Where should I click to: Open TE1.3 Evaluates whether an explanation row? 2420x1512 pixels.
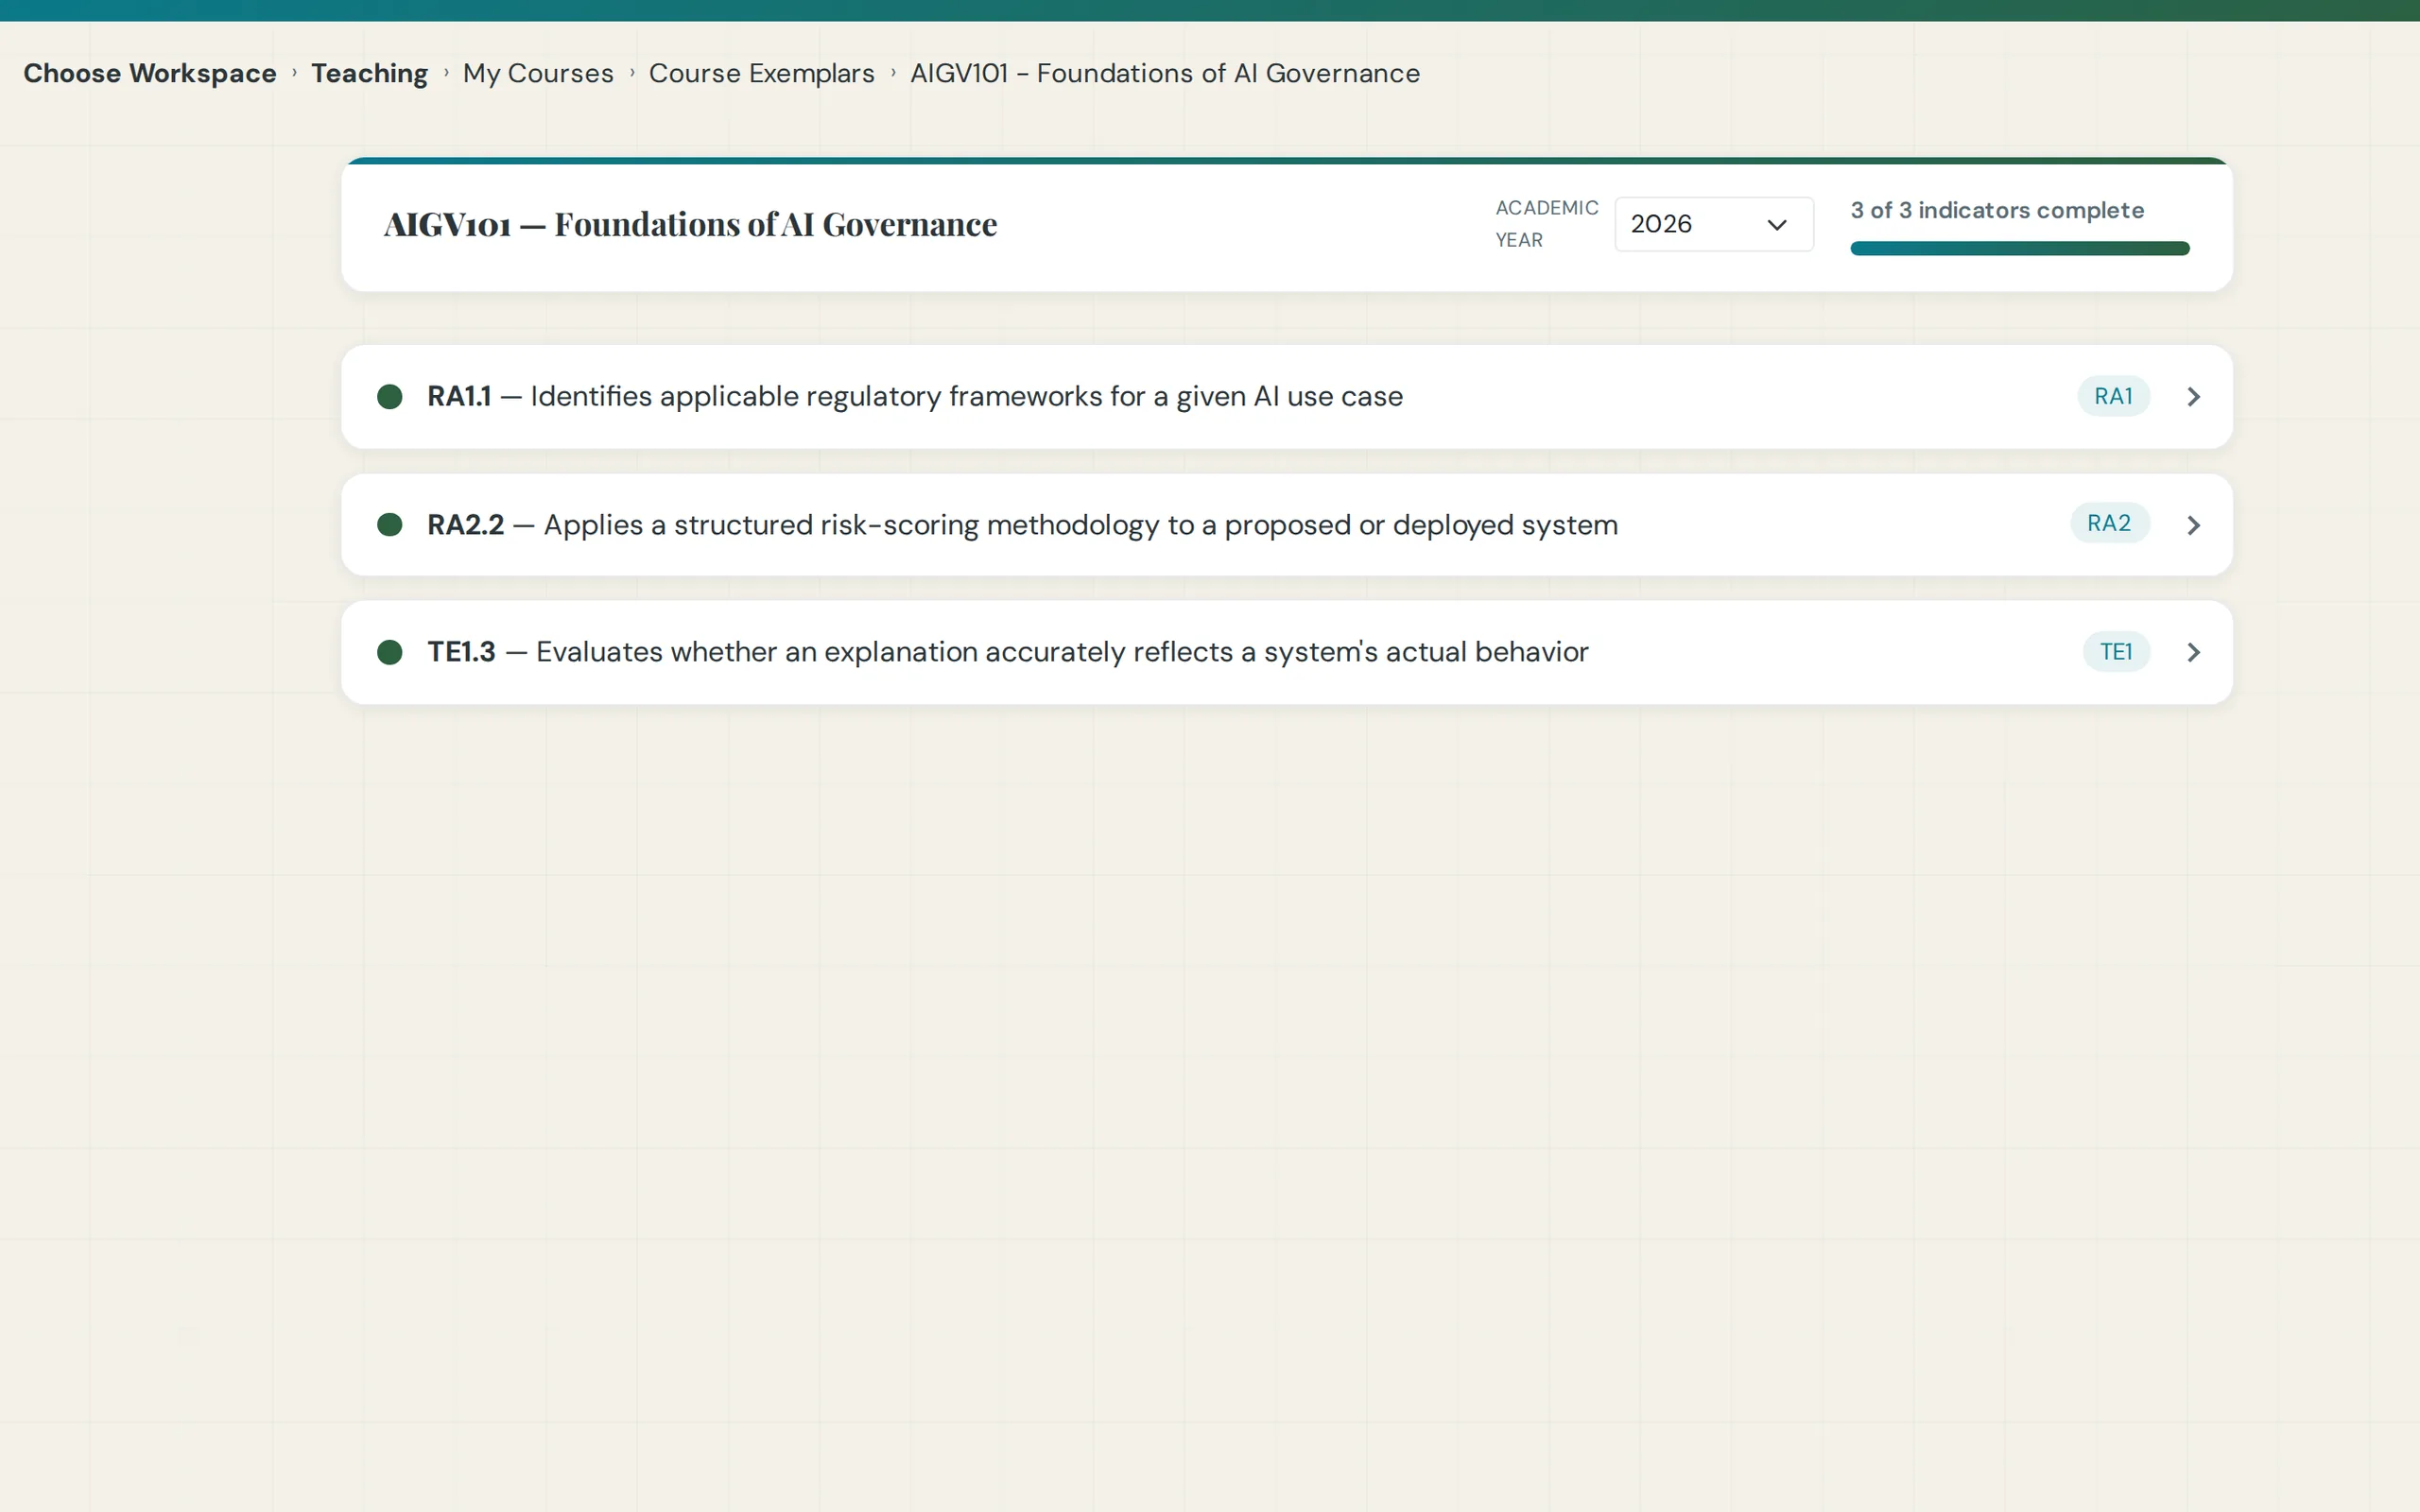pyautogui.click(x=1287, y=652)
